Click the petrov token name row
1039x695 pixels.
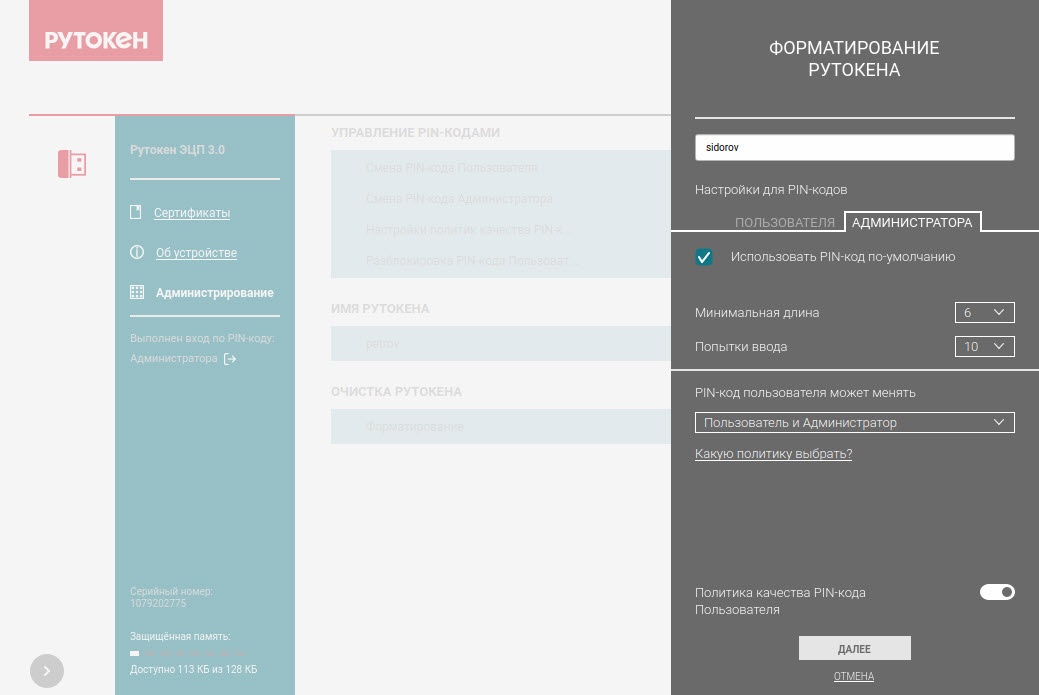tap(501, 344)
